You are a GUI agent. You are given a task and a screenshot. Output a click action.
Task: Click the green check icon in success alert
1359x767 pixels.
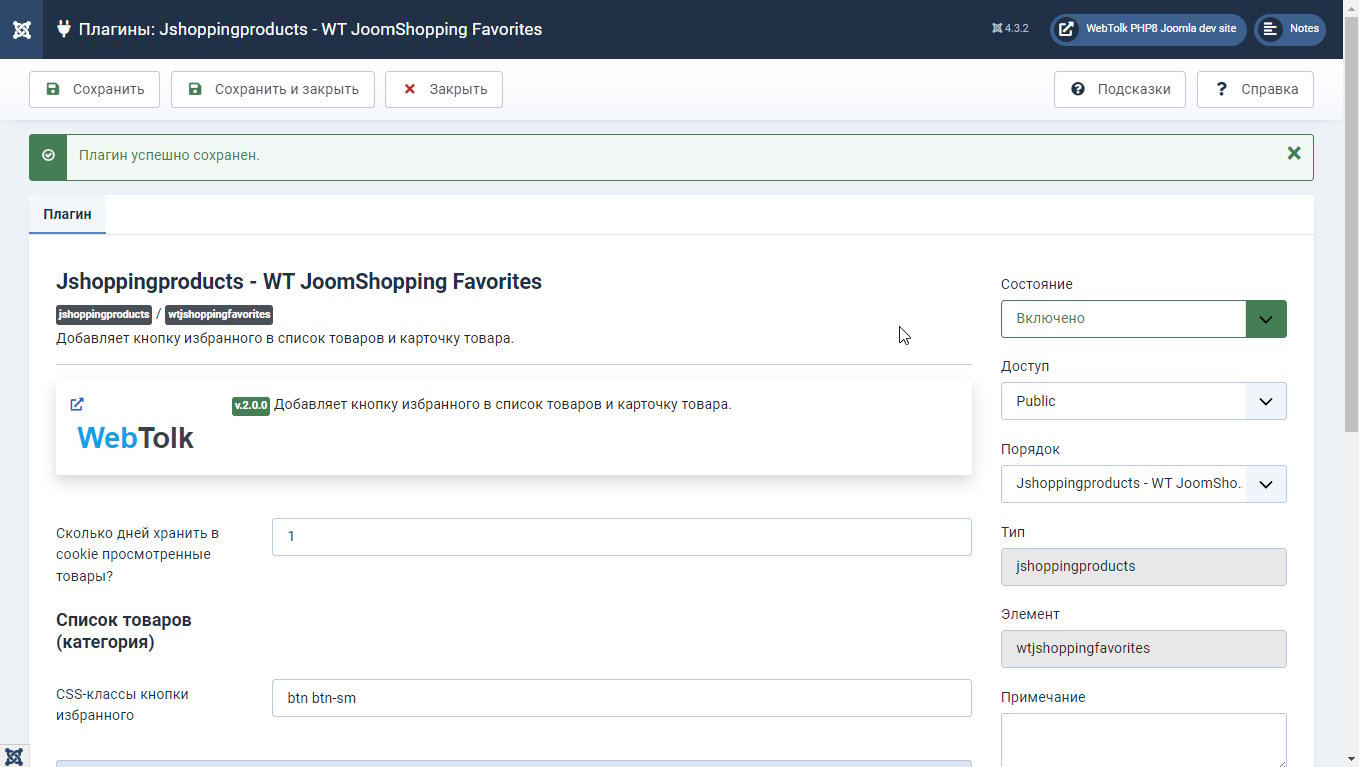tap(48, 156)
